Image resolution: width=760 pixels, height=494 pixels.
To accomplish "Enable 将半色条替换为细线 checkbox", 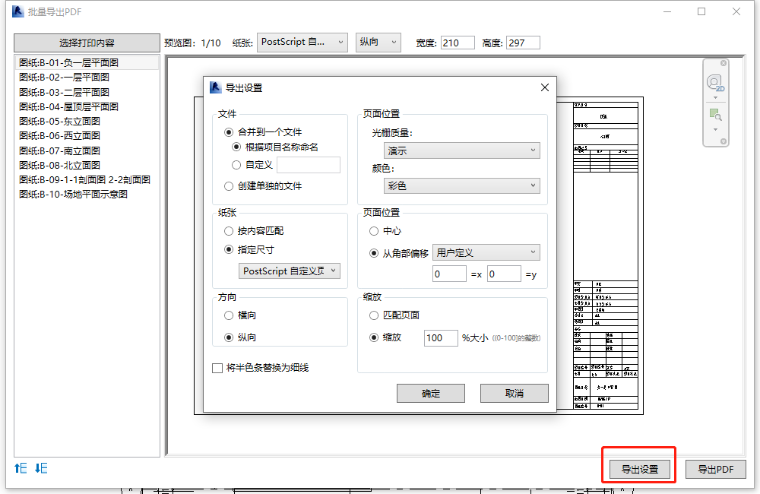I will click(x=218, y=368).
